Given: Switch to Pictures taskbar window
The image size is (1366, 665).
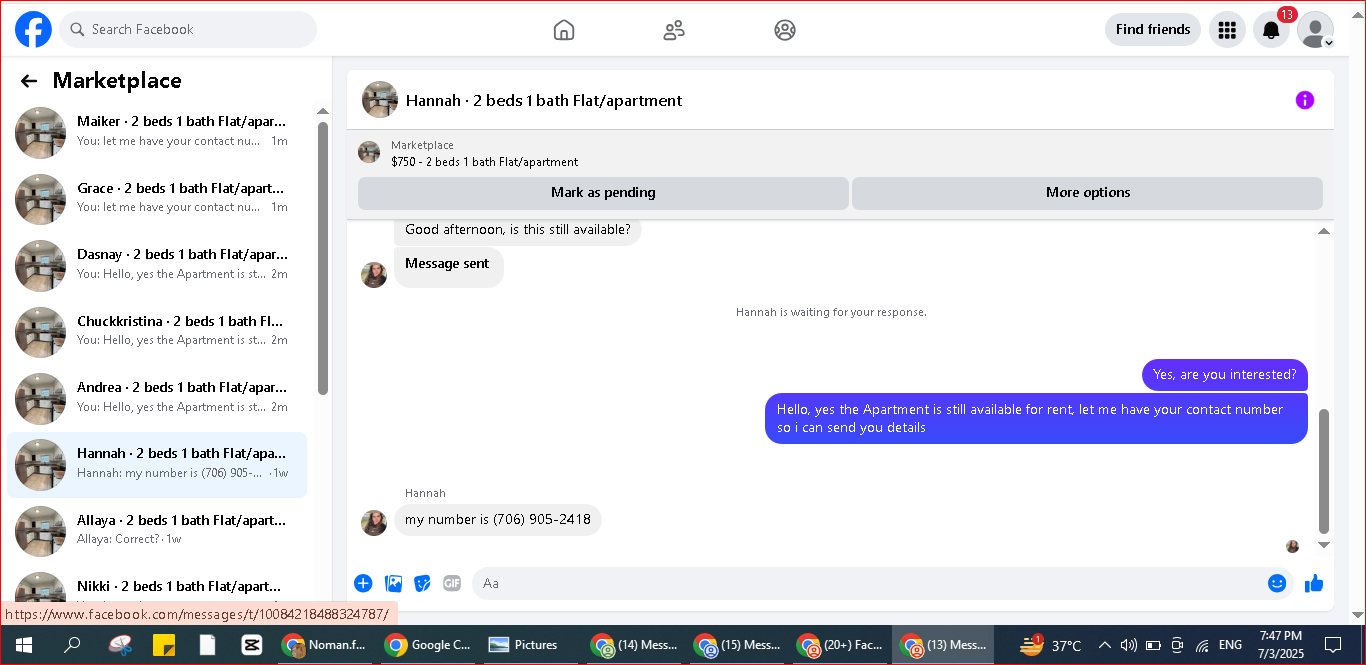Looking at the screenshot, I should 524,645.
